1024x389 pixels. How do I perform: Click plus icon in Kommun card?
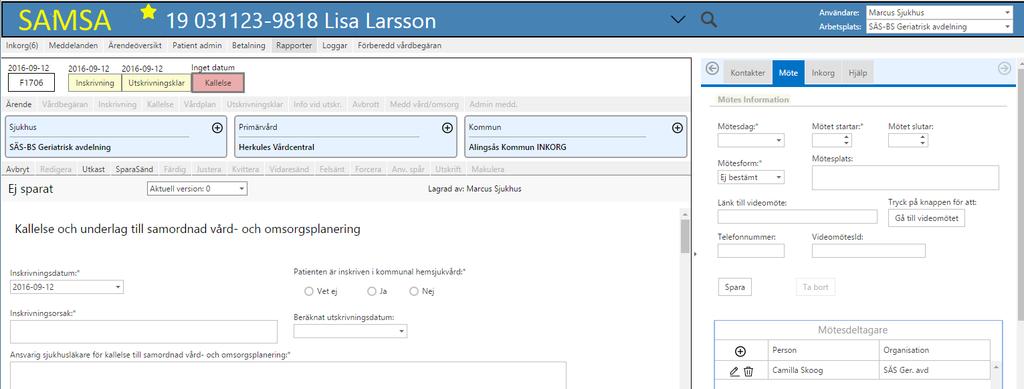[677, 128]
